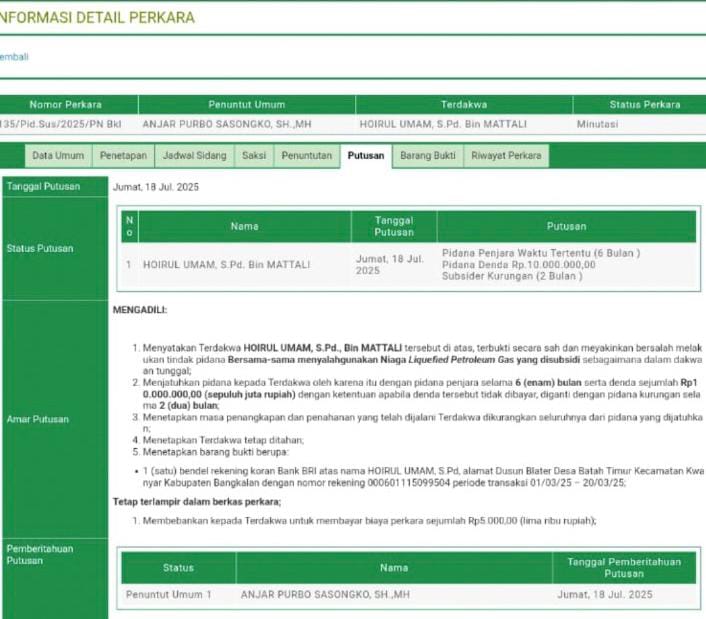The height and width of the screenshot is (619, 706).
Task: Go back via the Kembali link
Action: click(14, 56)
